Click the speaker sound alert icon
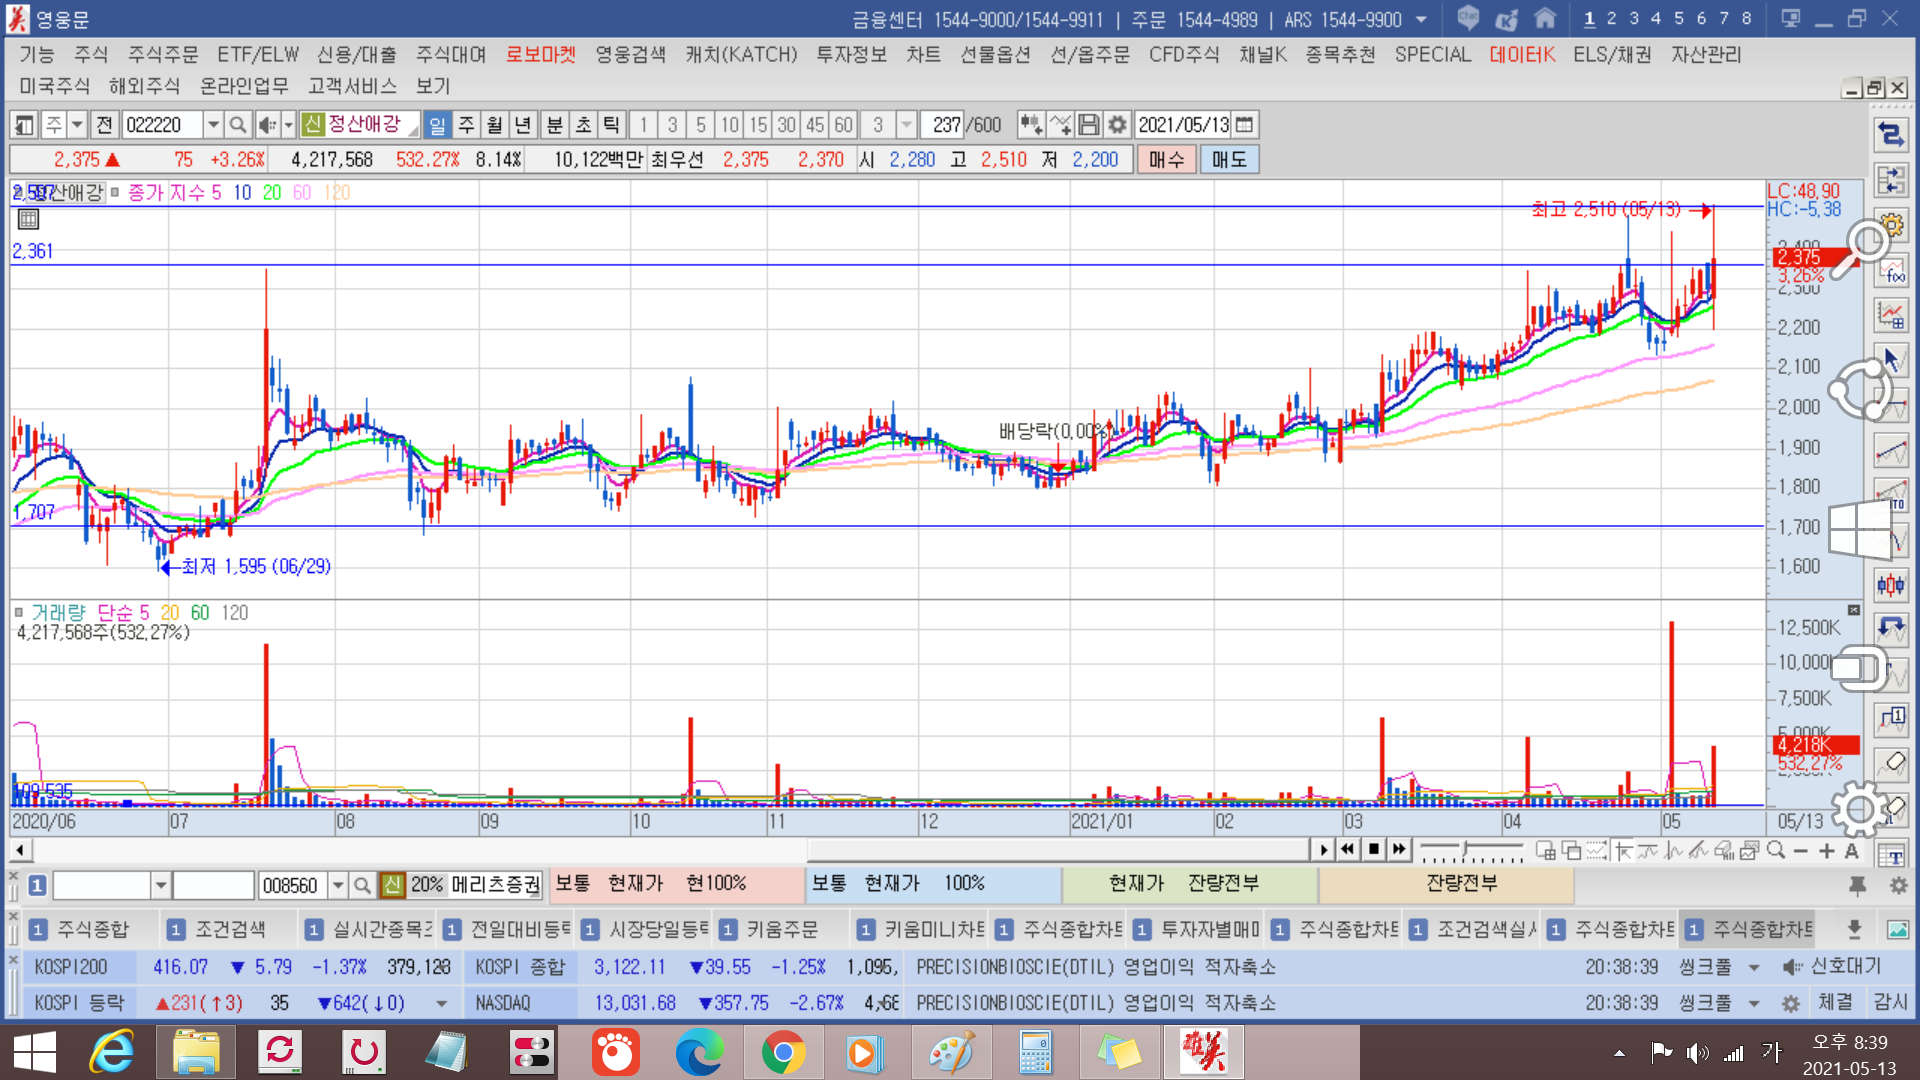The height and width of the screenshot is (1080, 1920). [x=267, y=125]
